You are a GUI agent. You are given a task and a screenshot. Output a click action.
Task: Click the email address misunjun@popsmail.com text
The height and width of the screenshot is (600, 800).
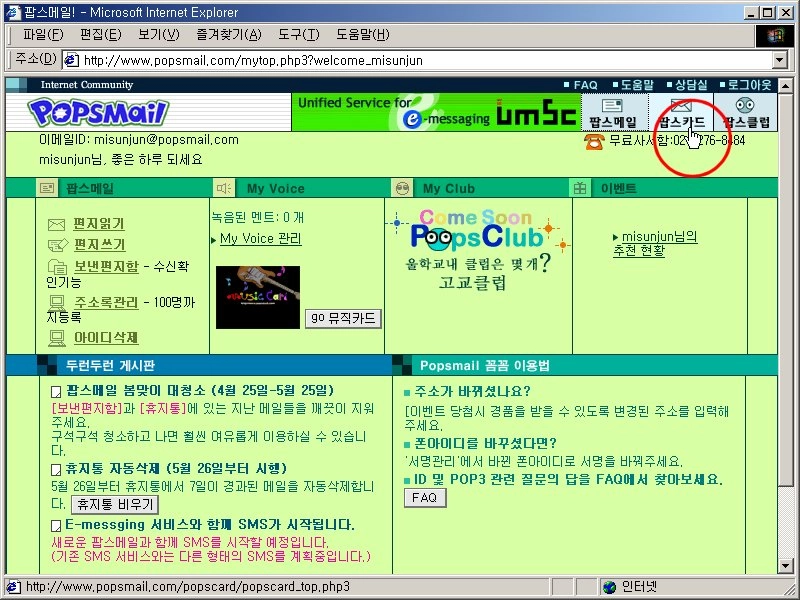tap(166, 140)
